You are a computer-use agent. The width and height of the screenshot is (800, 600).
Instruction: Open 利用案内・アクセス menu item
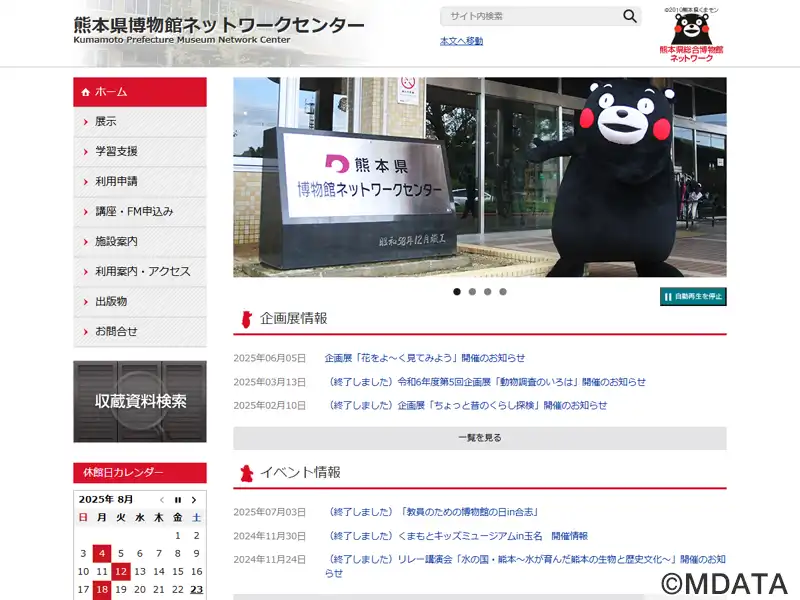(x=140, y=271)
